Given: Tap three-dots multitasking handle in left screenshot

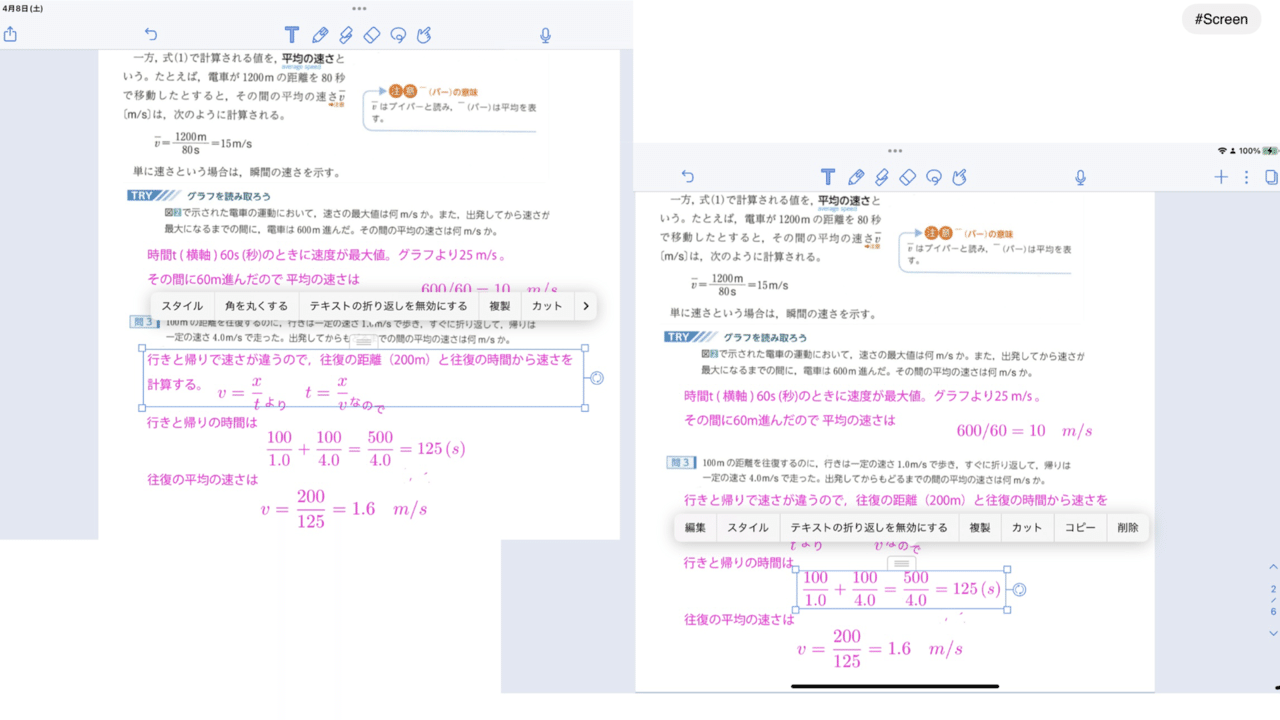Looking at the screenshot, I should (x=359, y=9).
